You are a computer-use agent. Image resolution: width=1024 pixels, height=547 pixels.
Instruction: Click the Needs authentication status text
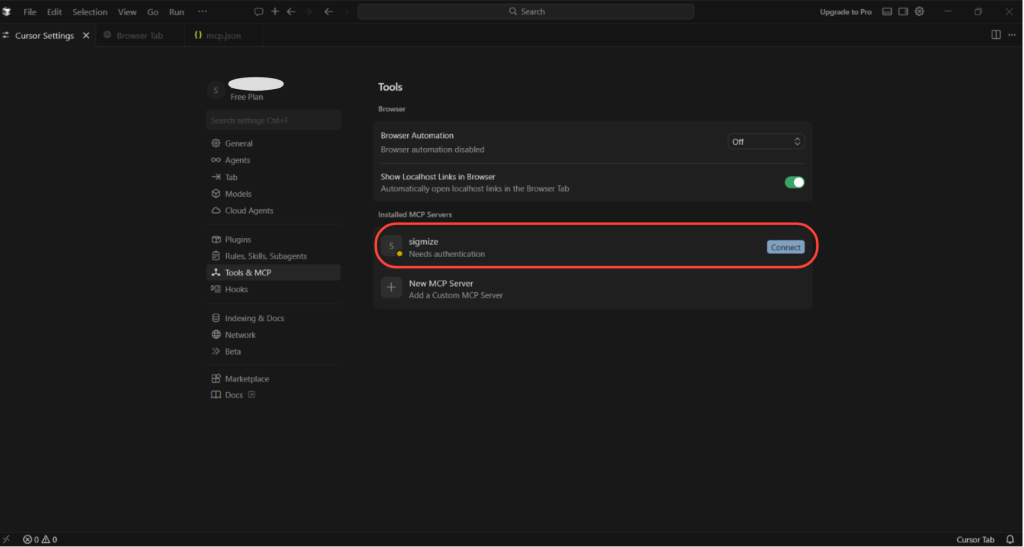447,254
